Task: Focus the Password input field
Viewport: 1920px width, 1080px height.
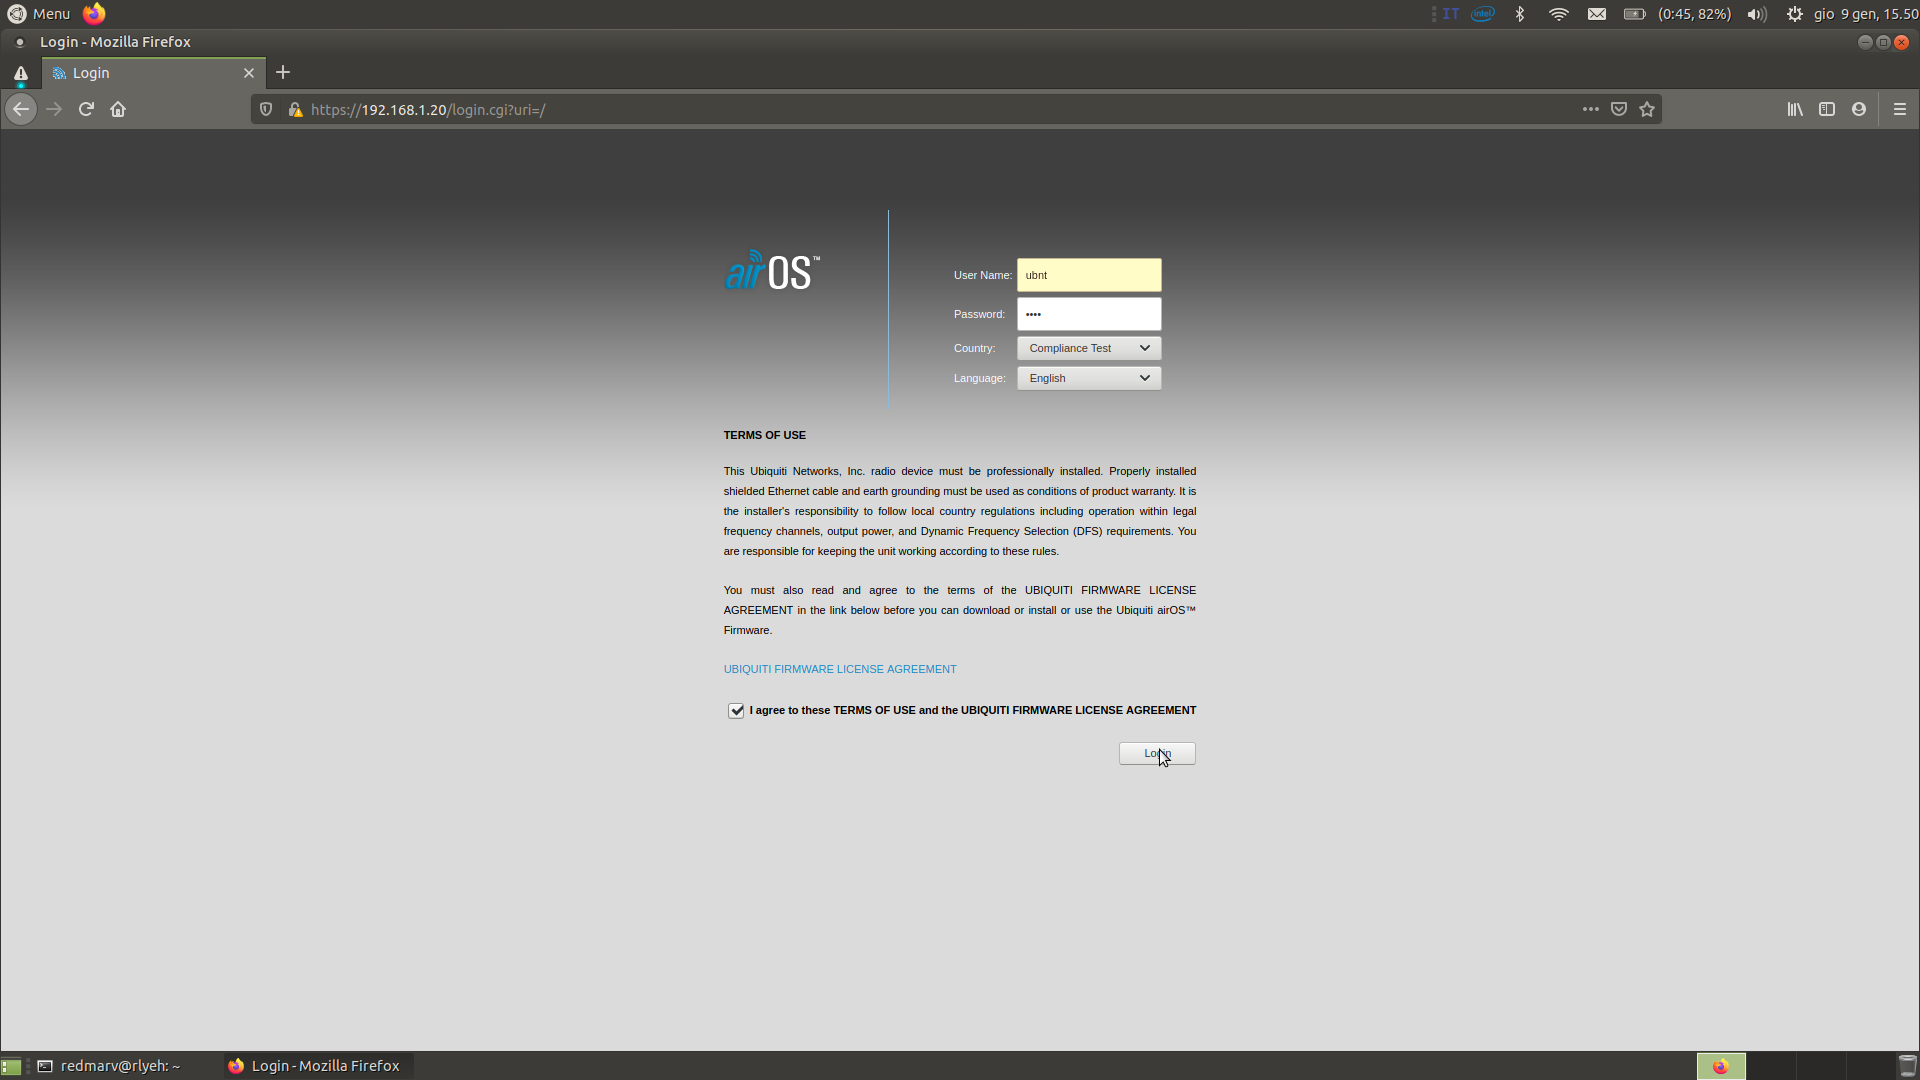Action: pyautogui.click(x=1089, y=314)
